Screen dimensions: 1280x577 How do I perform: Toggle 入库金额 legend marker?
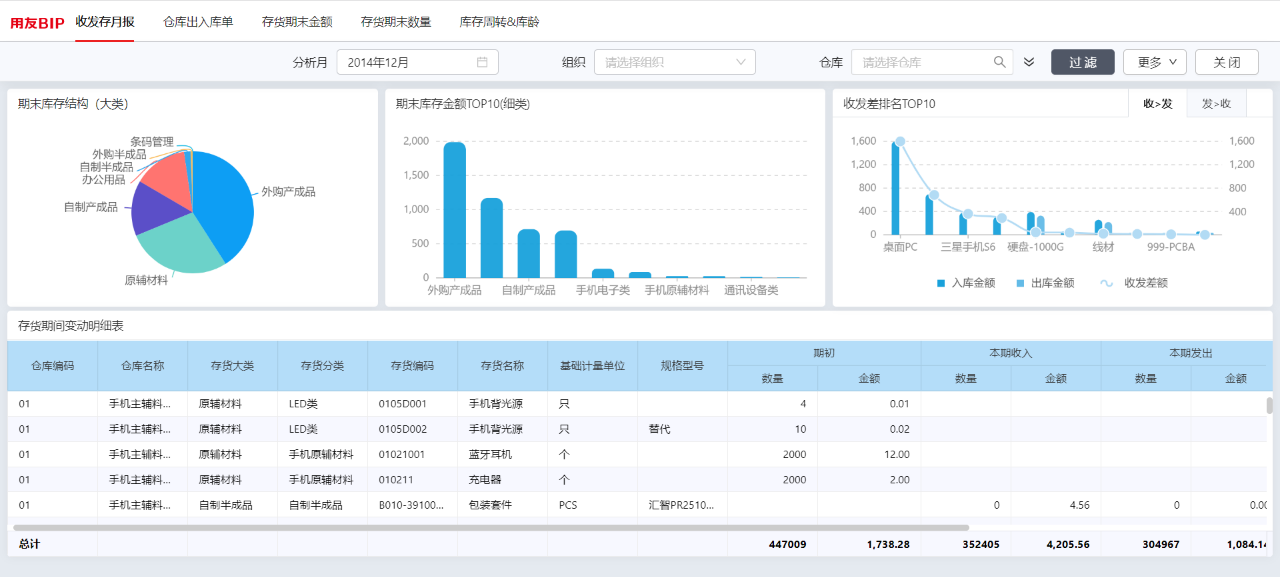click(941, 283)
